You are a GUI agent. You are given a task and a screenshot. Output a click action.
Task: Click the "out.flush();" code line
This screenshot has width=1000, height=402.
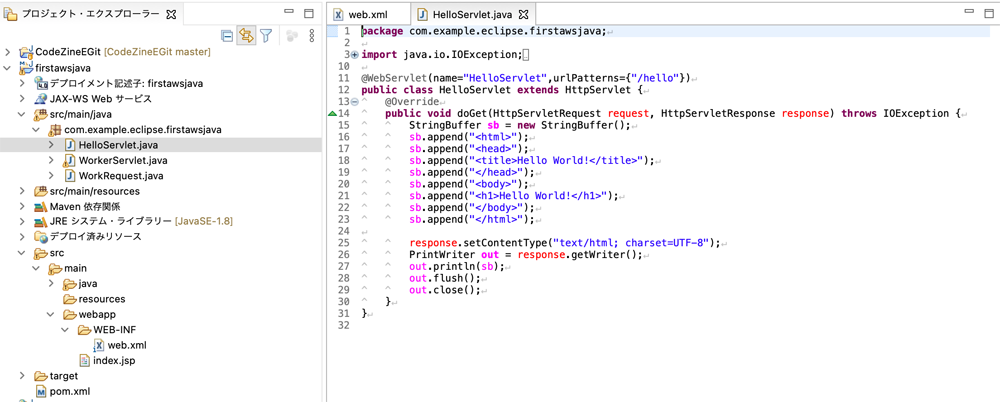point(446,278)
